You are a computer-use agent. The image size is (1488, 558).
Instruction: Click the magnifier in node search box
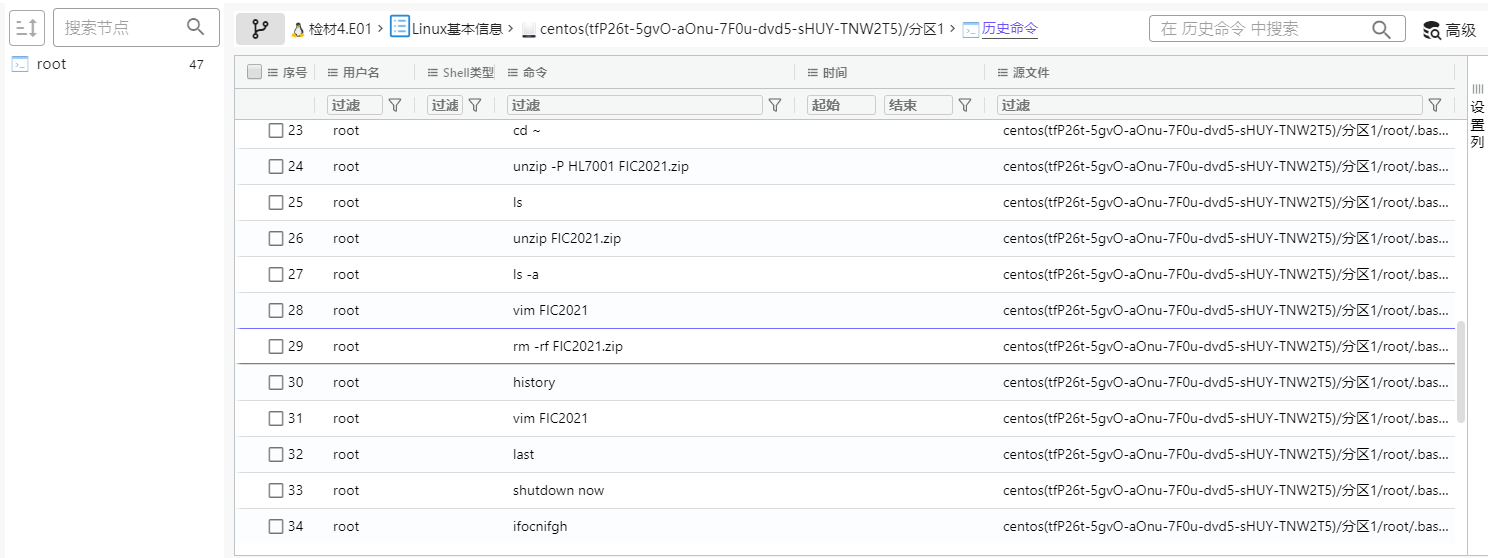pyautogui.click(x=196, y=28)
